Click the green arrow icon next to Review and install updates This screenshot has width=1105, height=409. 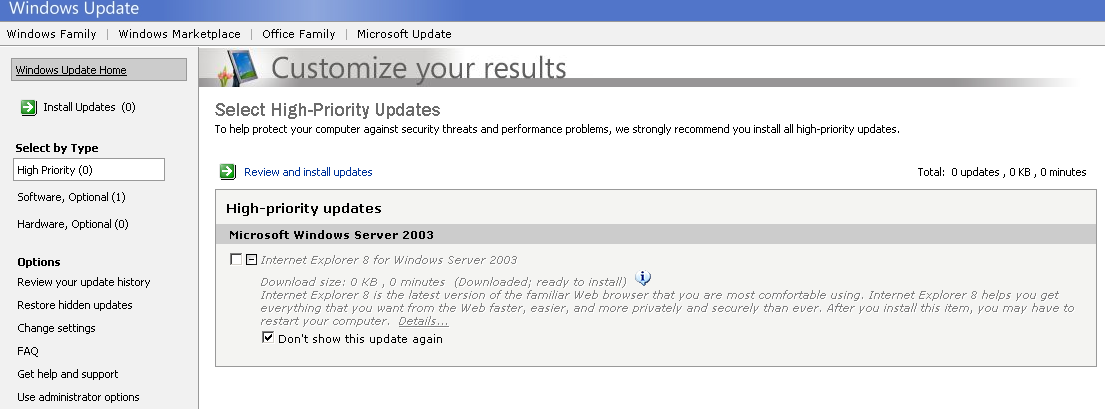click(x=227, y=172)
